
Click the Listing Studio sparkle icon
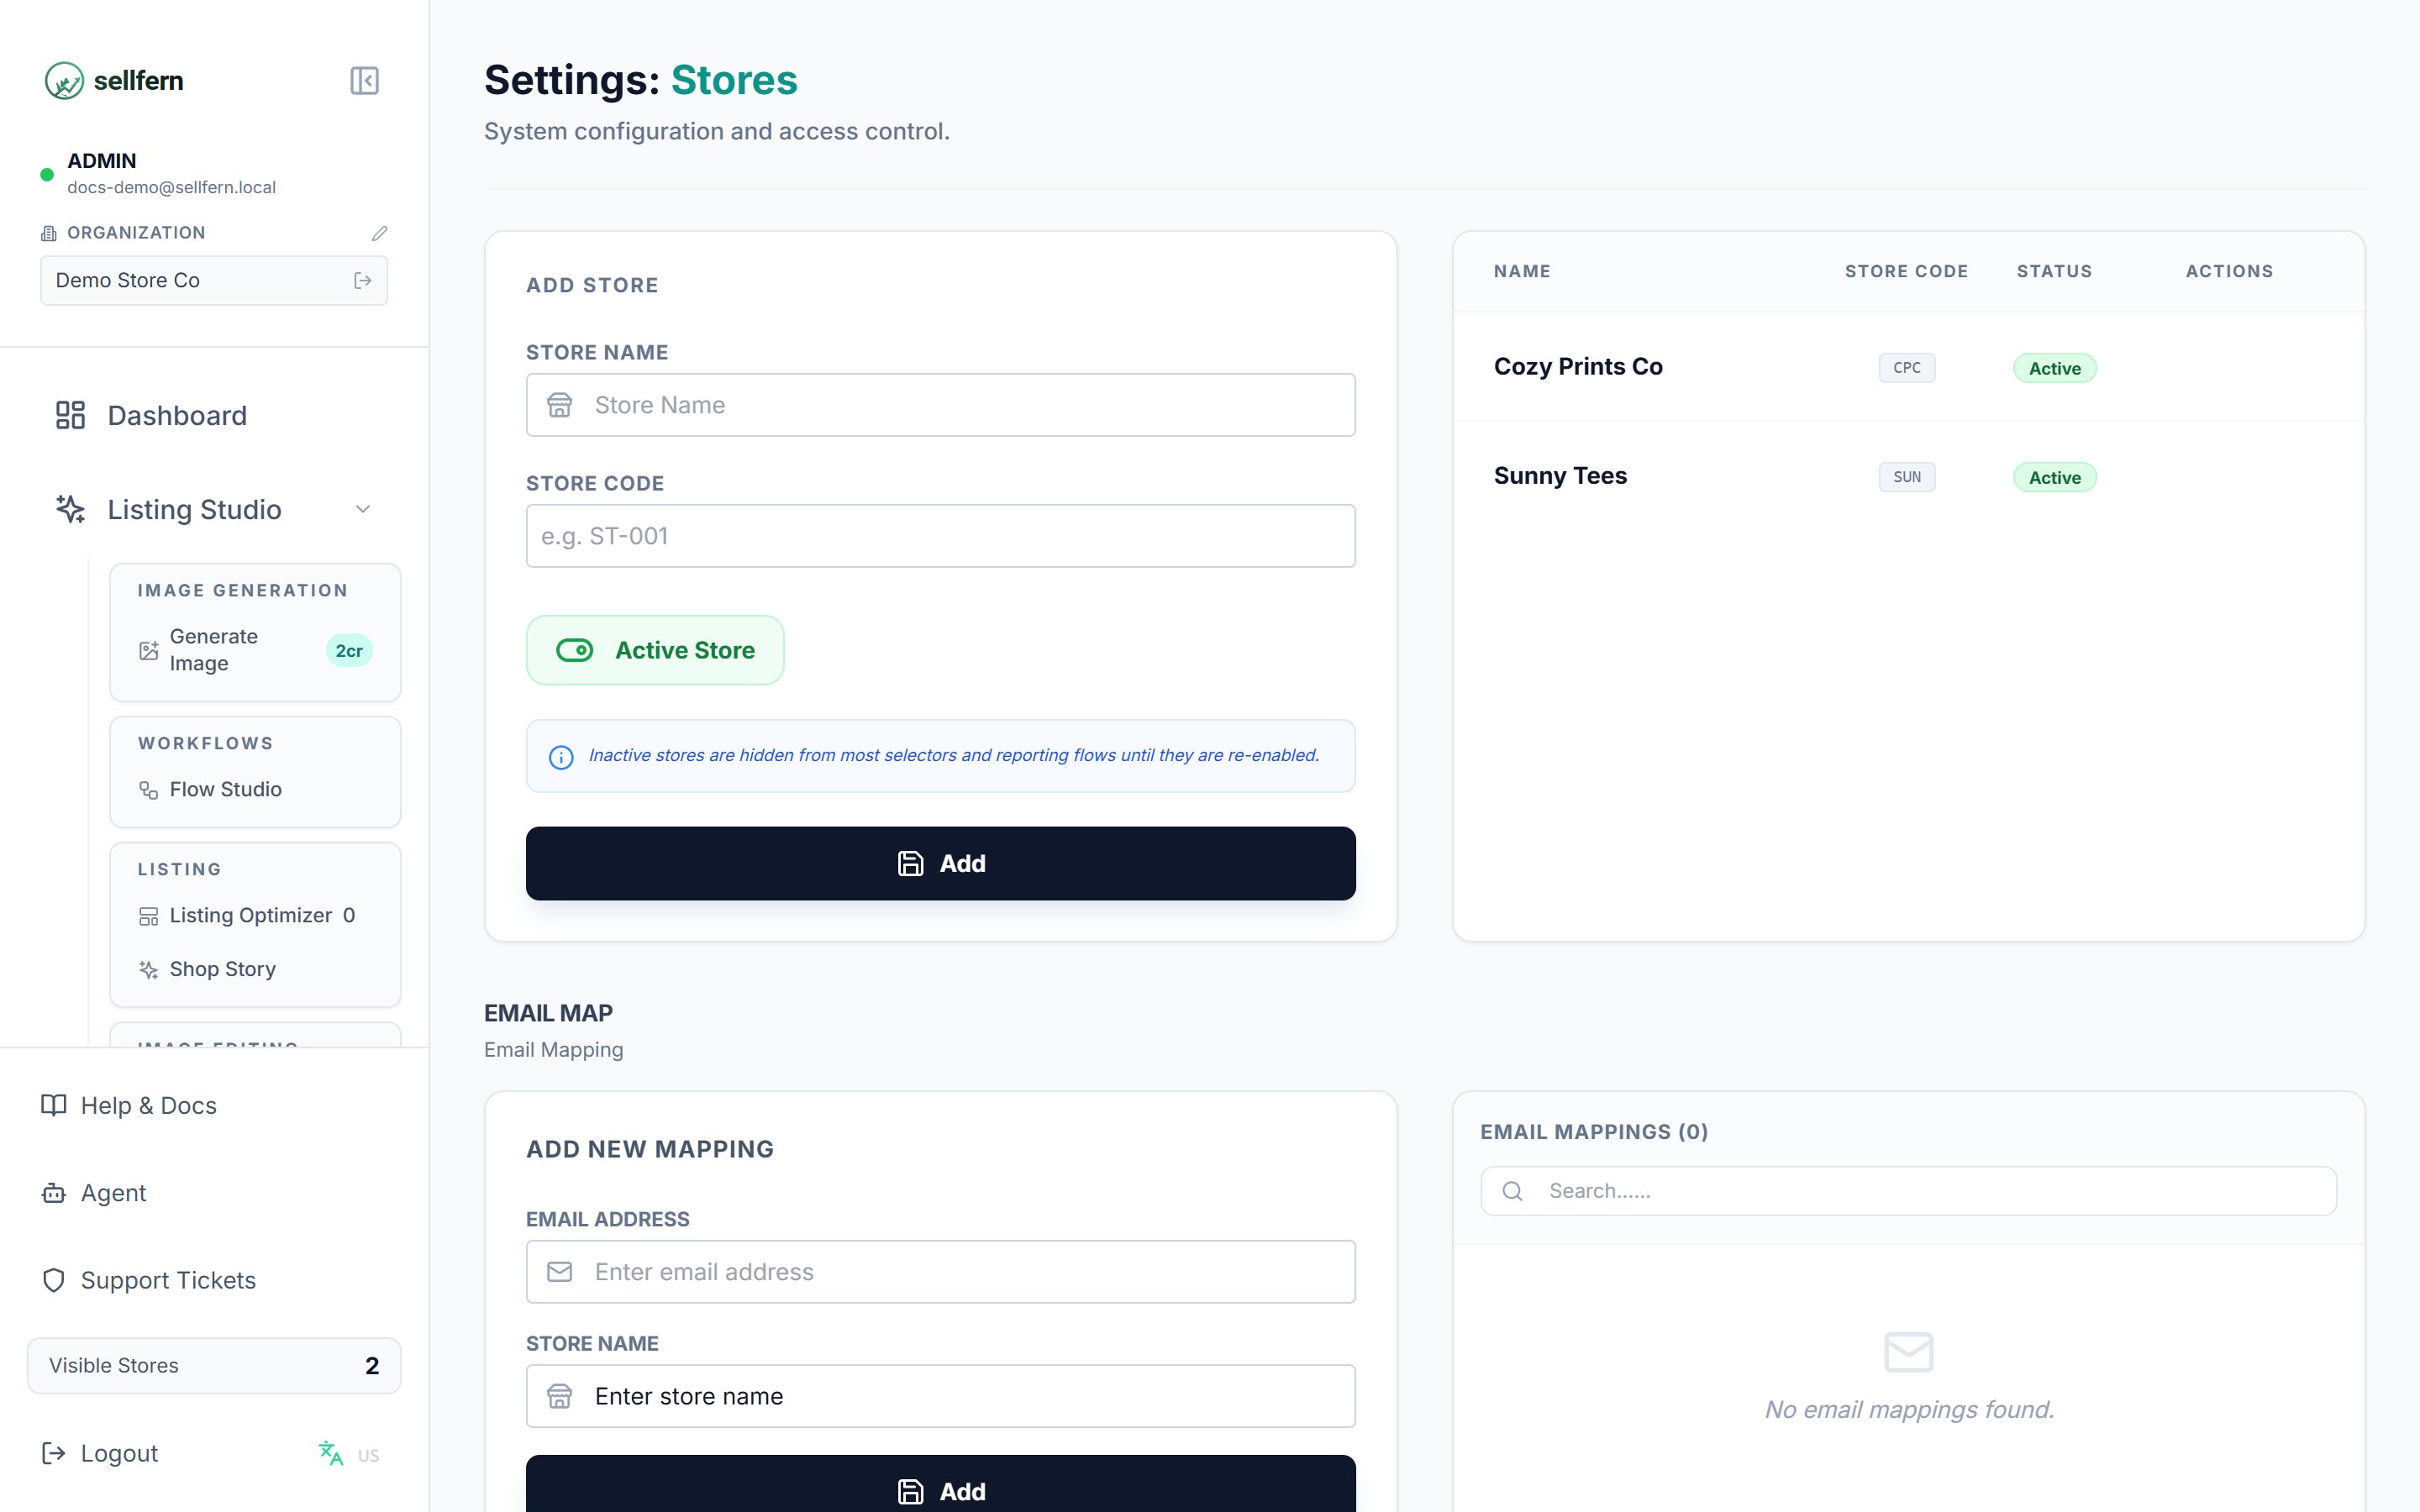pyautogui.click(x=70, y=509)
